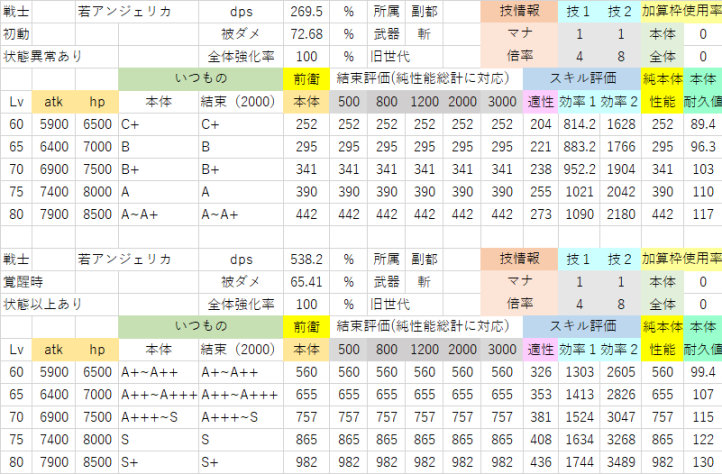Screen dimensions: 722x474
Task: Click the 適性 value 326
Action: point(541,372)
